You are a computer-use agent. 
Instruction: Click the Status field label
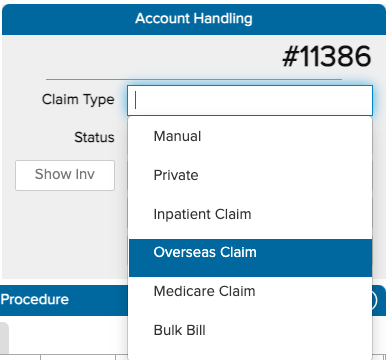click(x=94, y=137)
